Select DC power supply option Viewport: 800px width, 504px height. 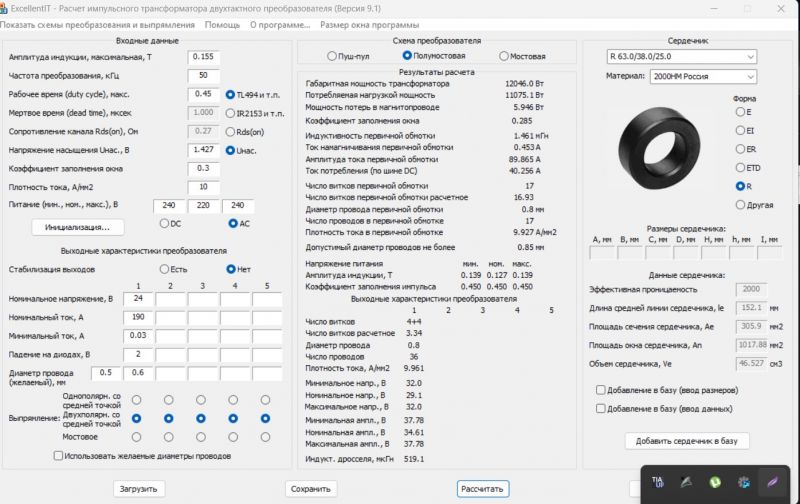coord(164,223)
